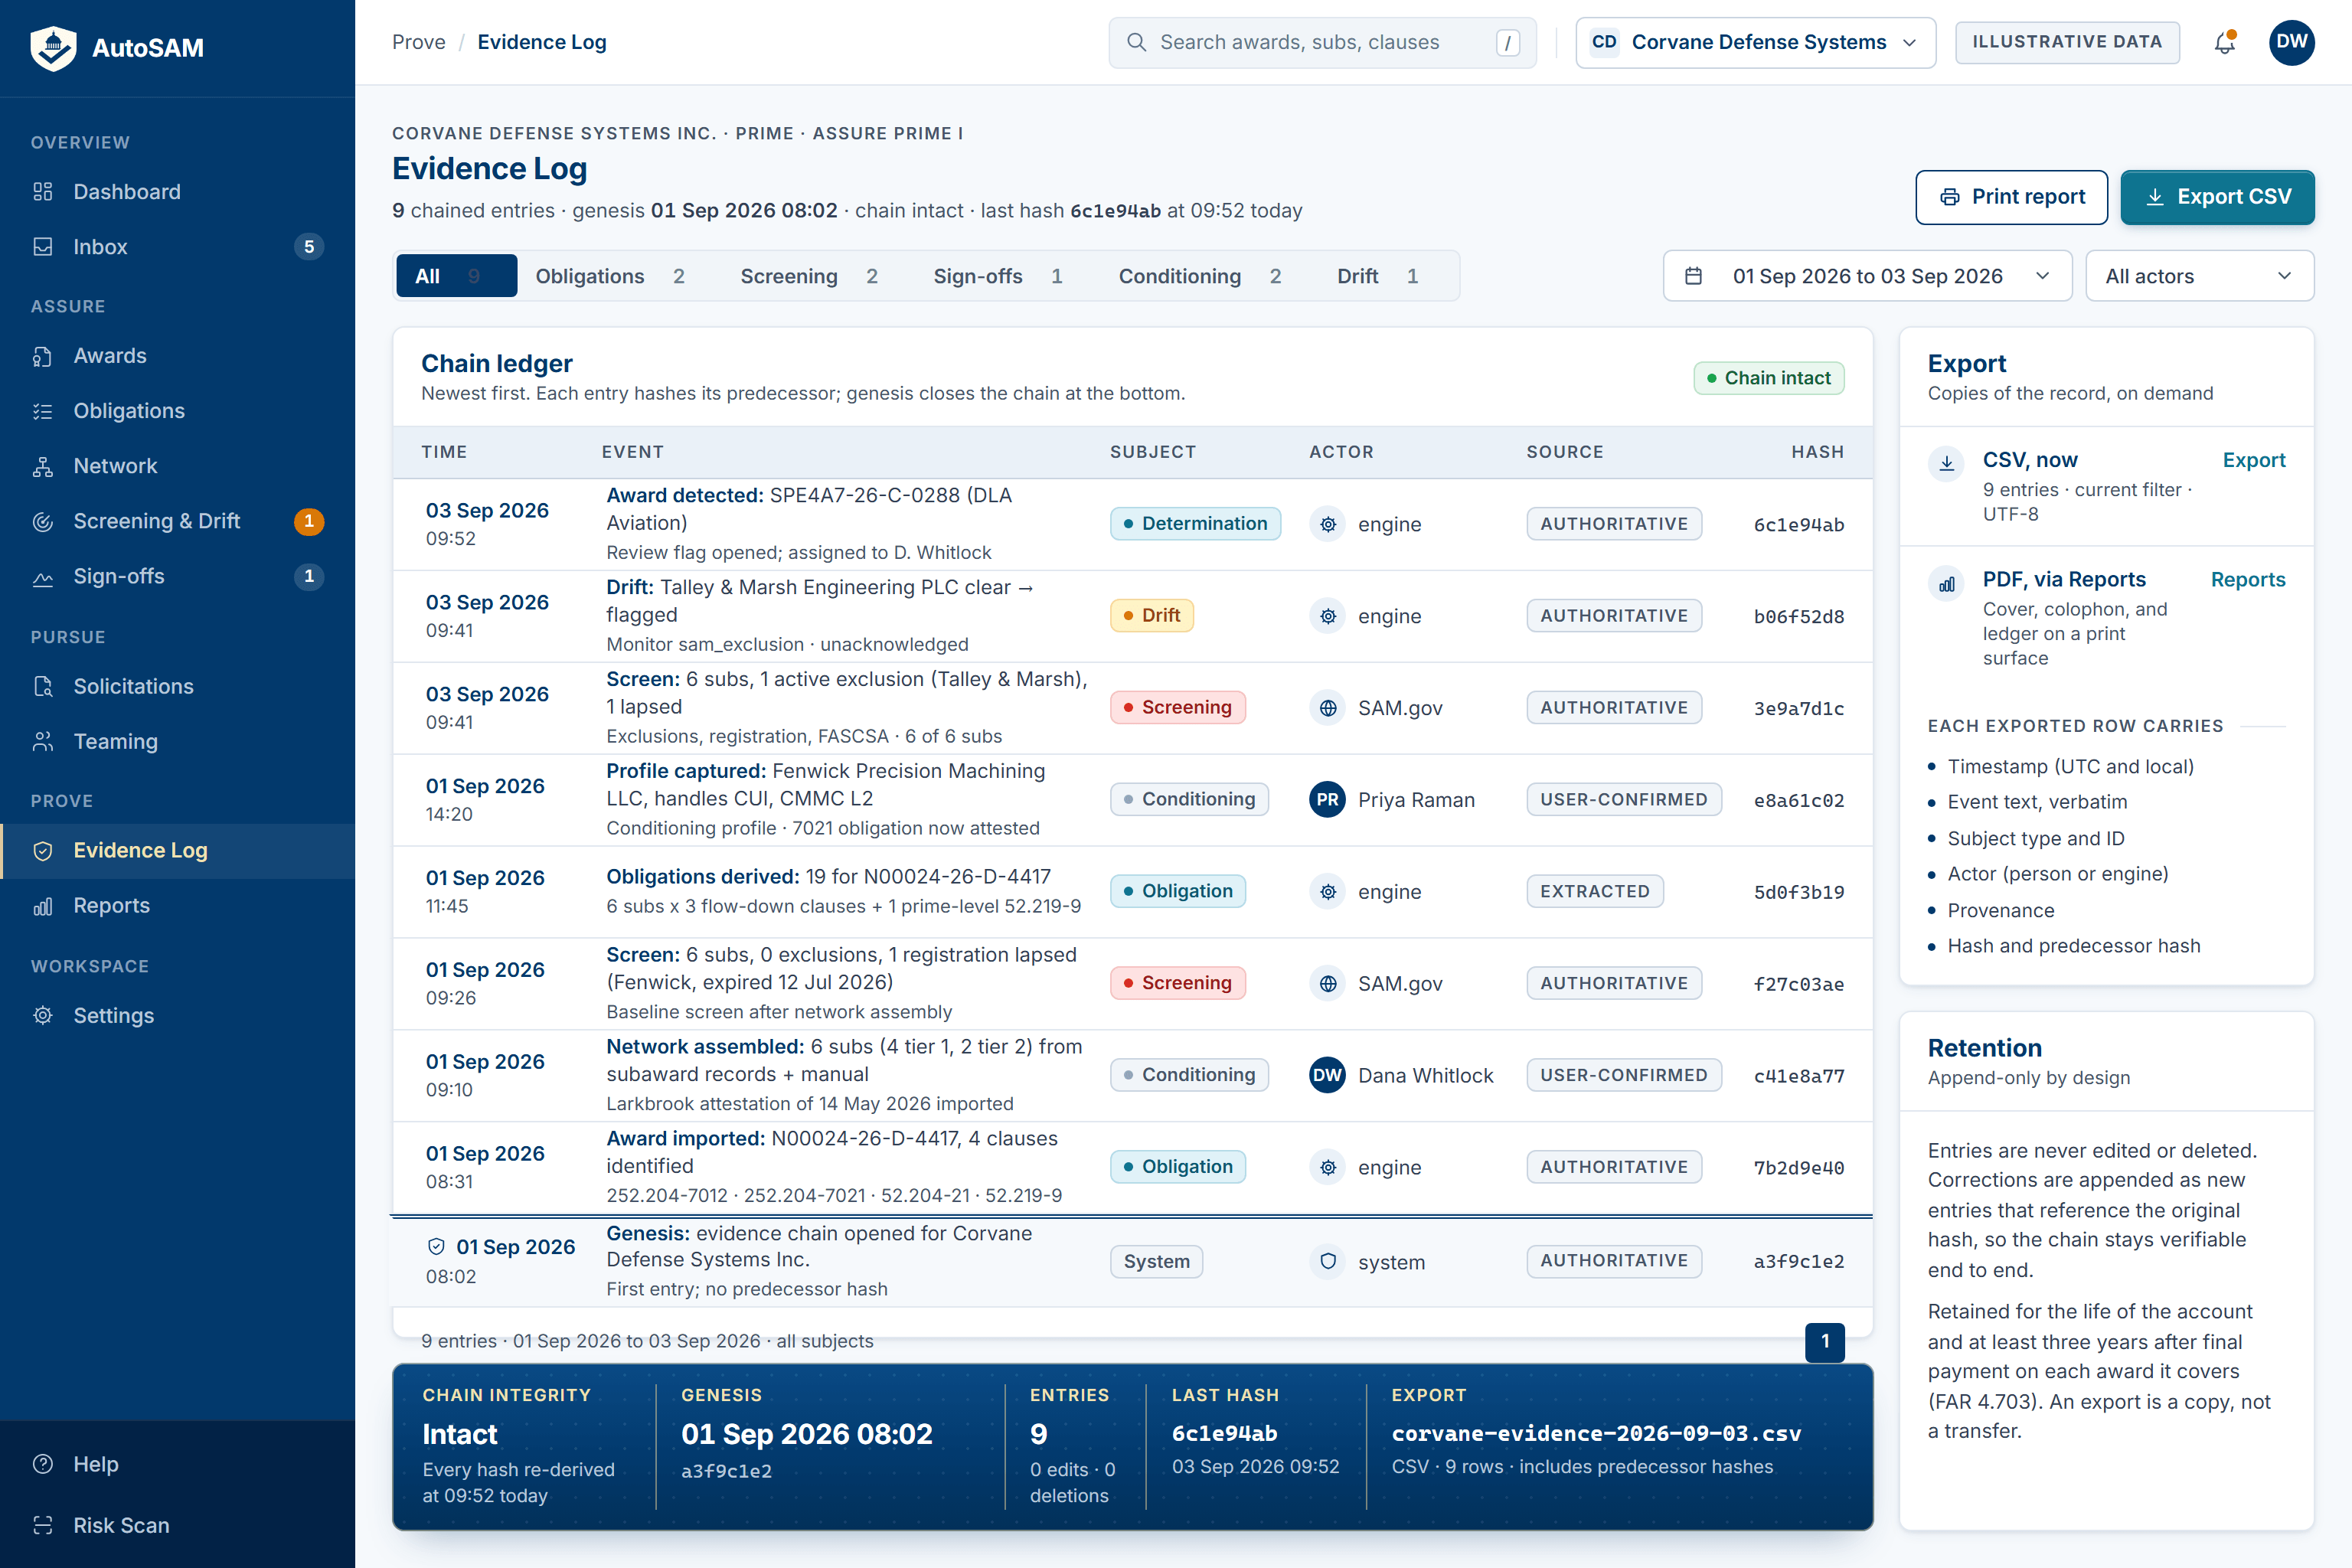
Task: Click the System subject tag
Action: click(x=1156, y=1261)
